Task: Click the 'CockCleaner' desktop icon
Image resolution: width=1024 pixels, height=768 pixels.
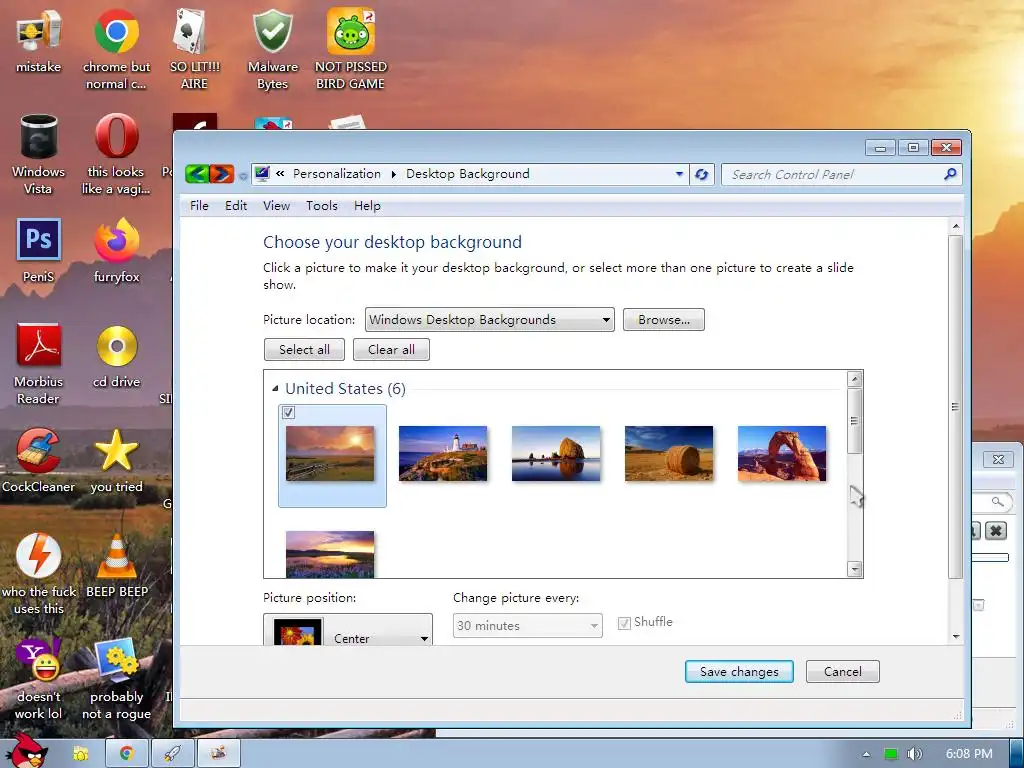Action: pyautogui.click(x=39, y=461)
